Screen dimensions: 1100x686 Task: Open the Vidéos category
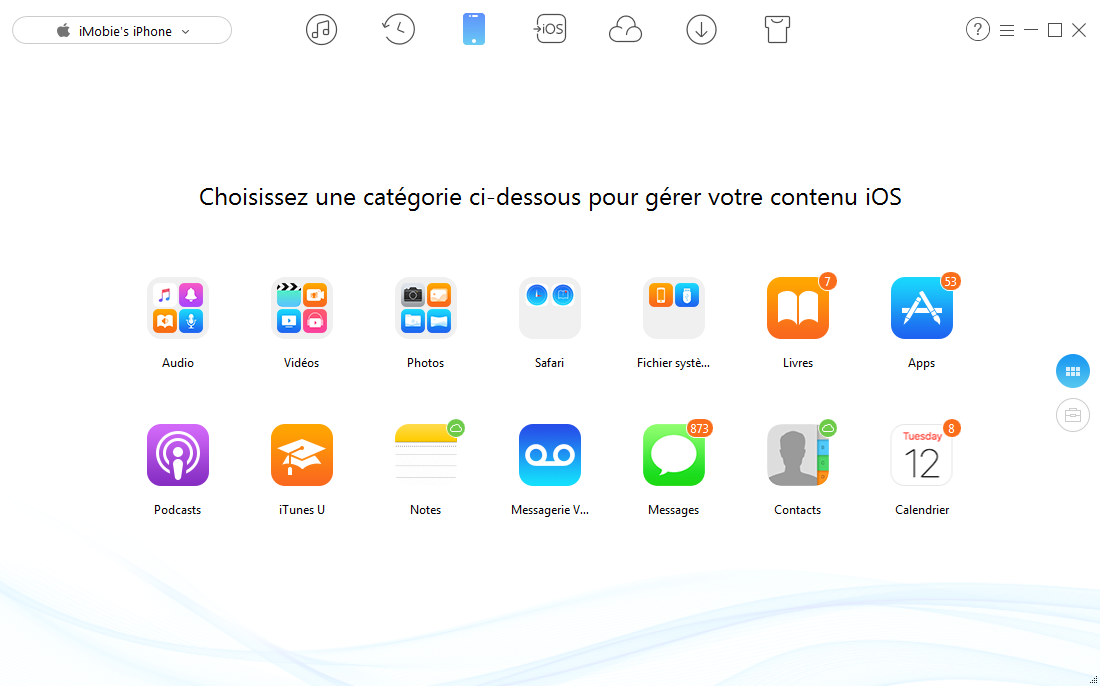pyautogui.click(x=302, y=308)
